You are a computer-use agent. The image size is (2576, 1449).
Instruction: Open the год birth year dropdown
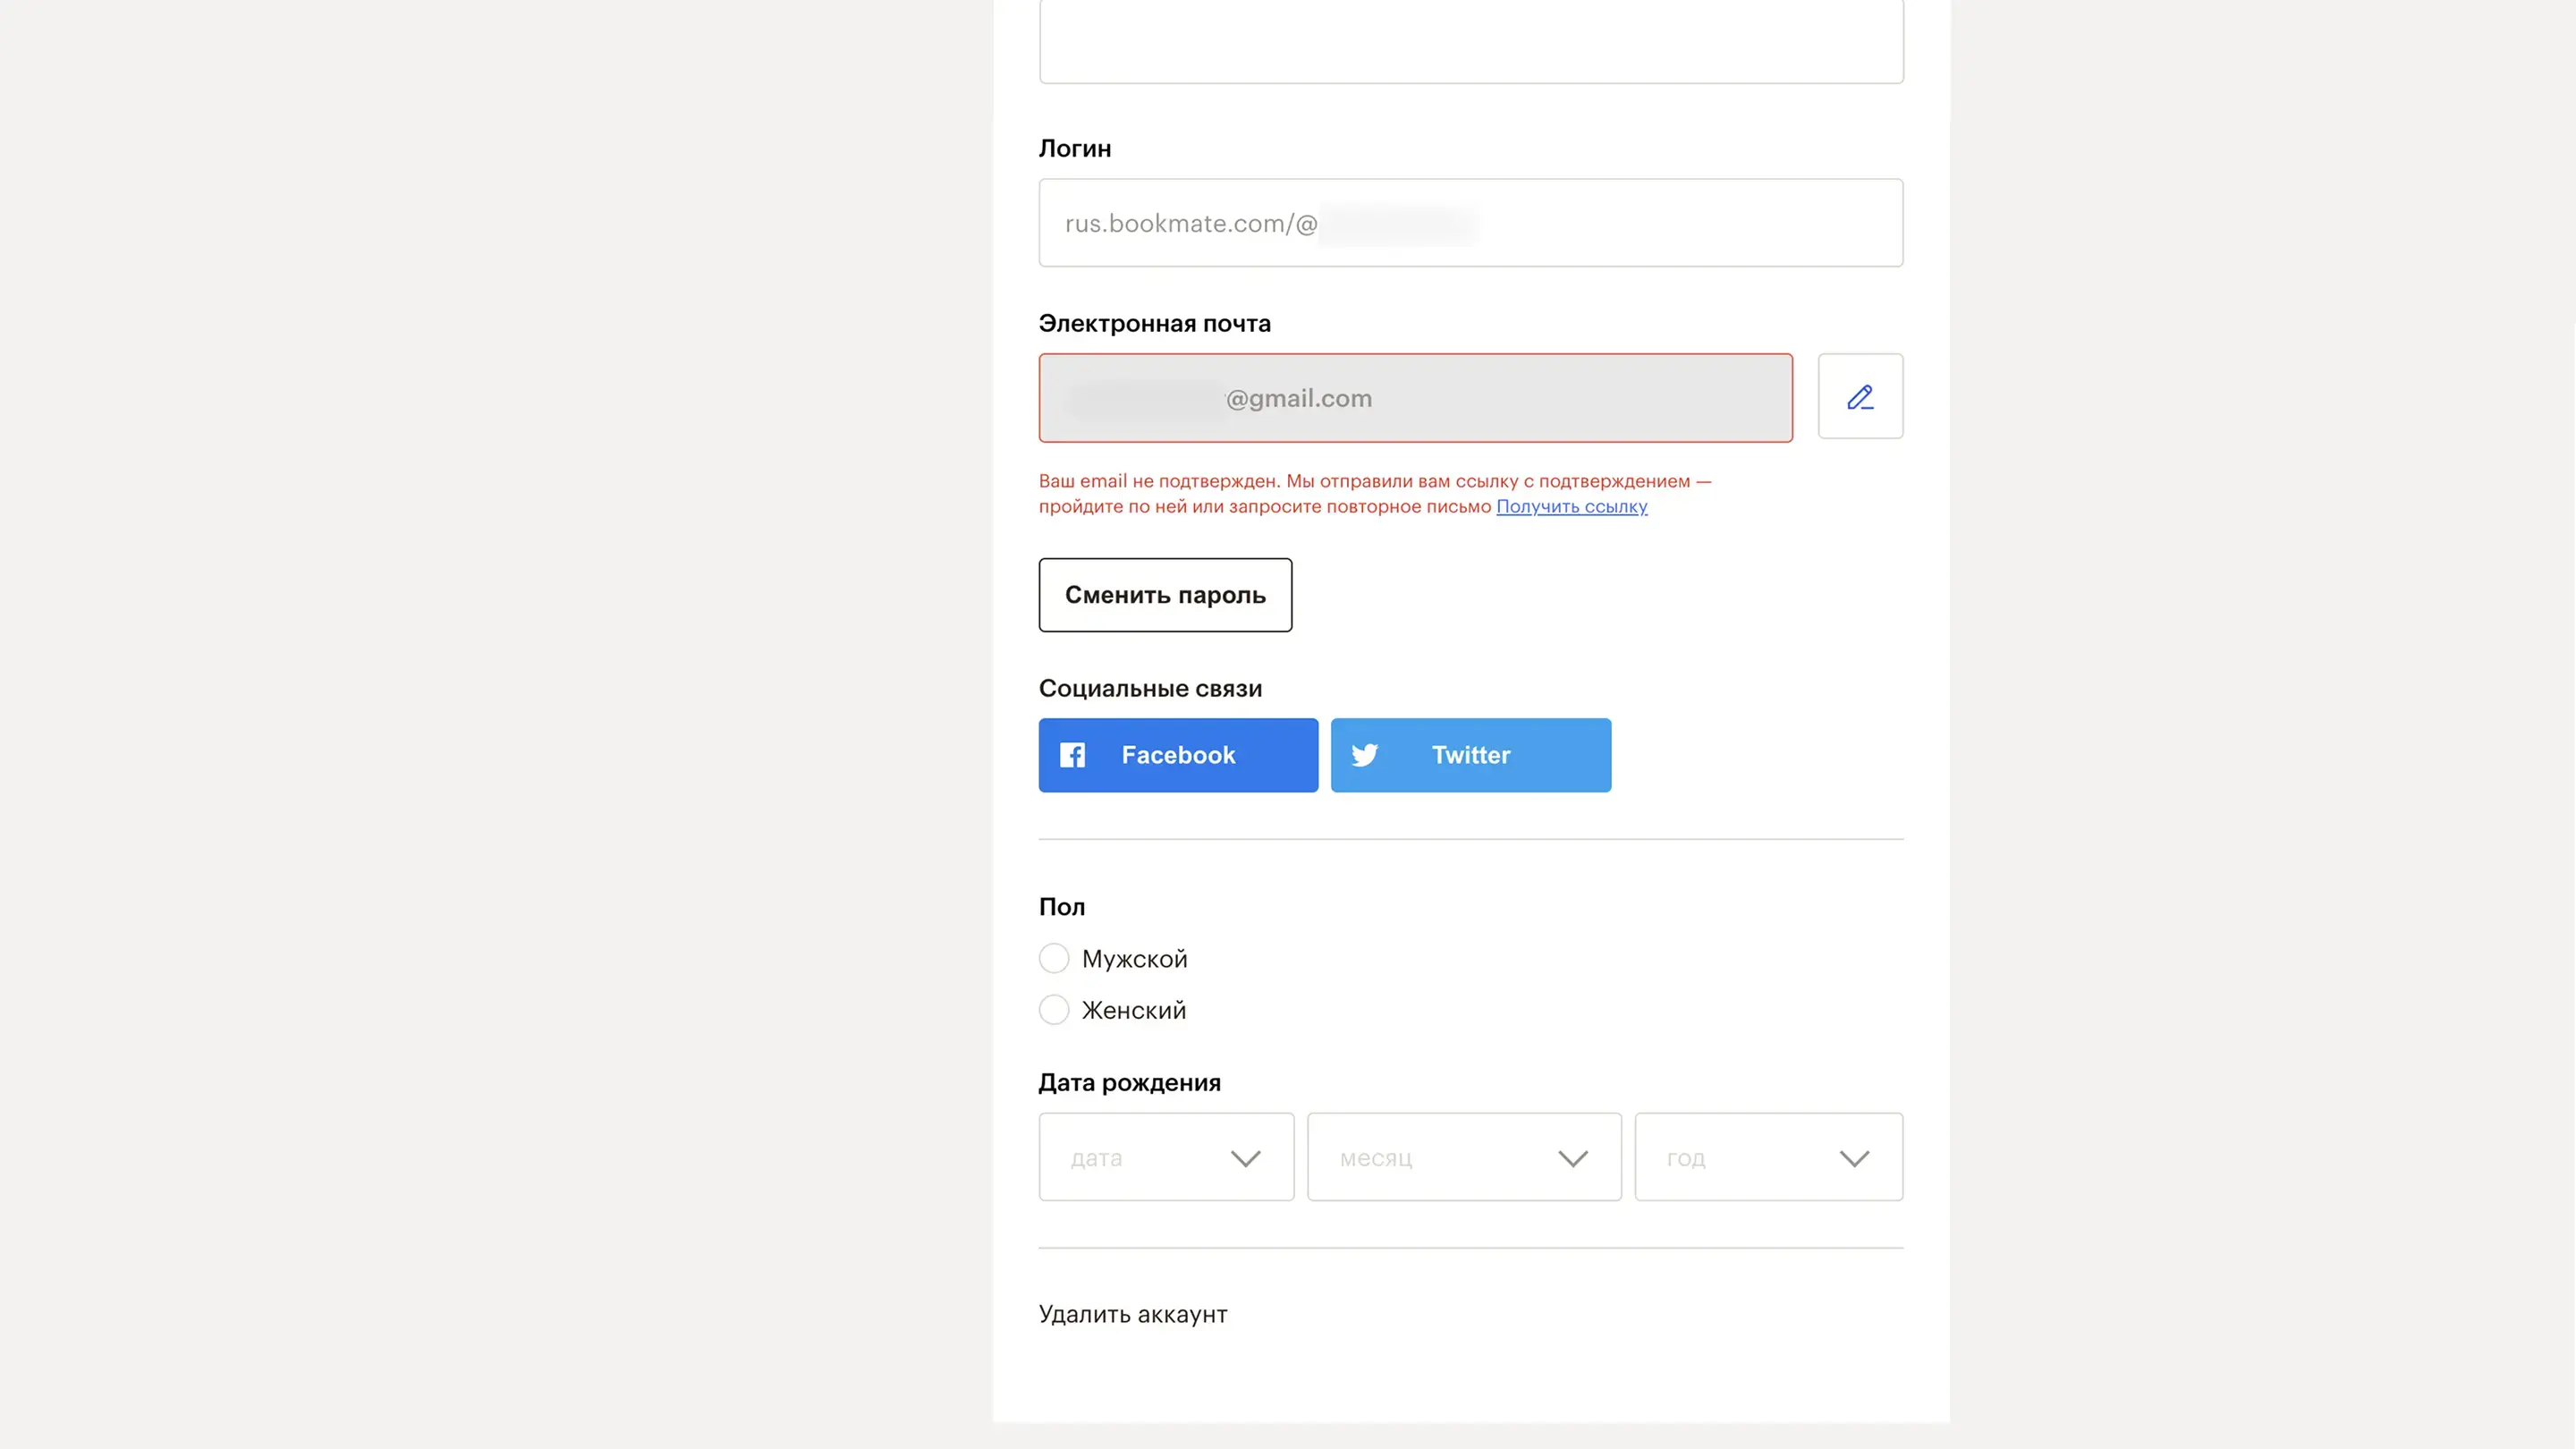tap(1768, 1157)
